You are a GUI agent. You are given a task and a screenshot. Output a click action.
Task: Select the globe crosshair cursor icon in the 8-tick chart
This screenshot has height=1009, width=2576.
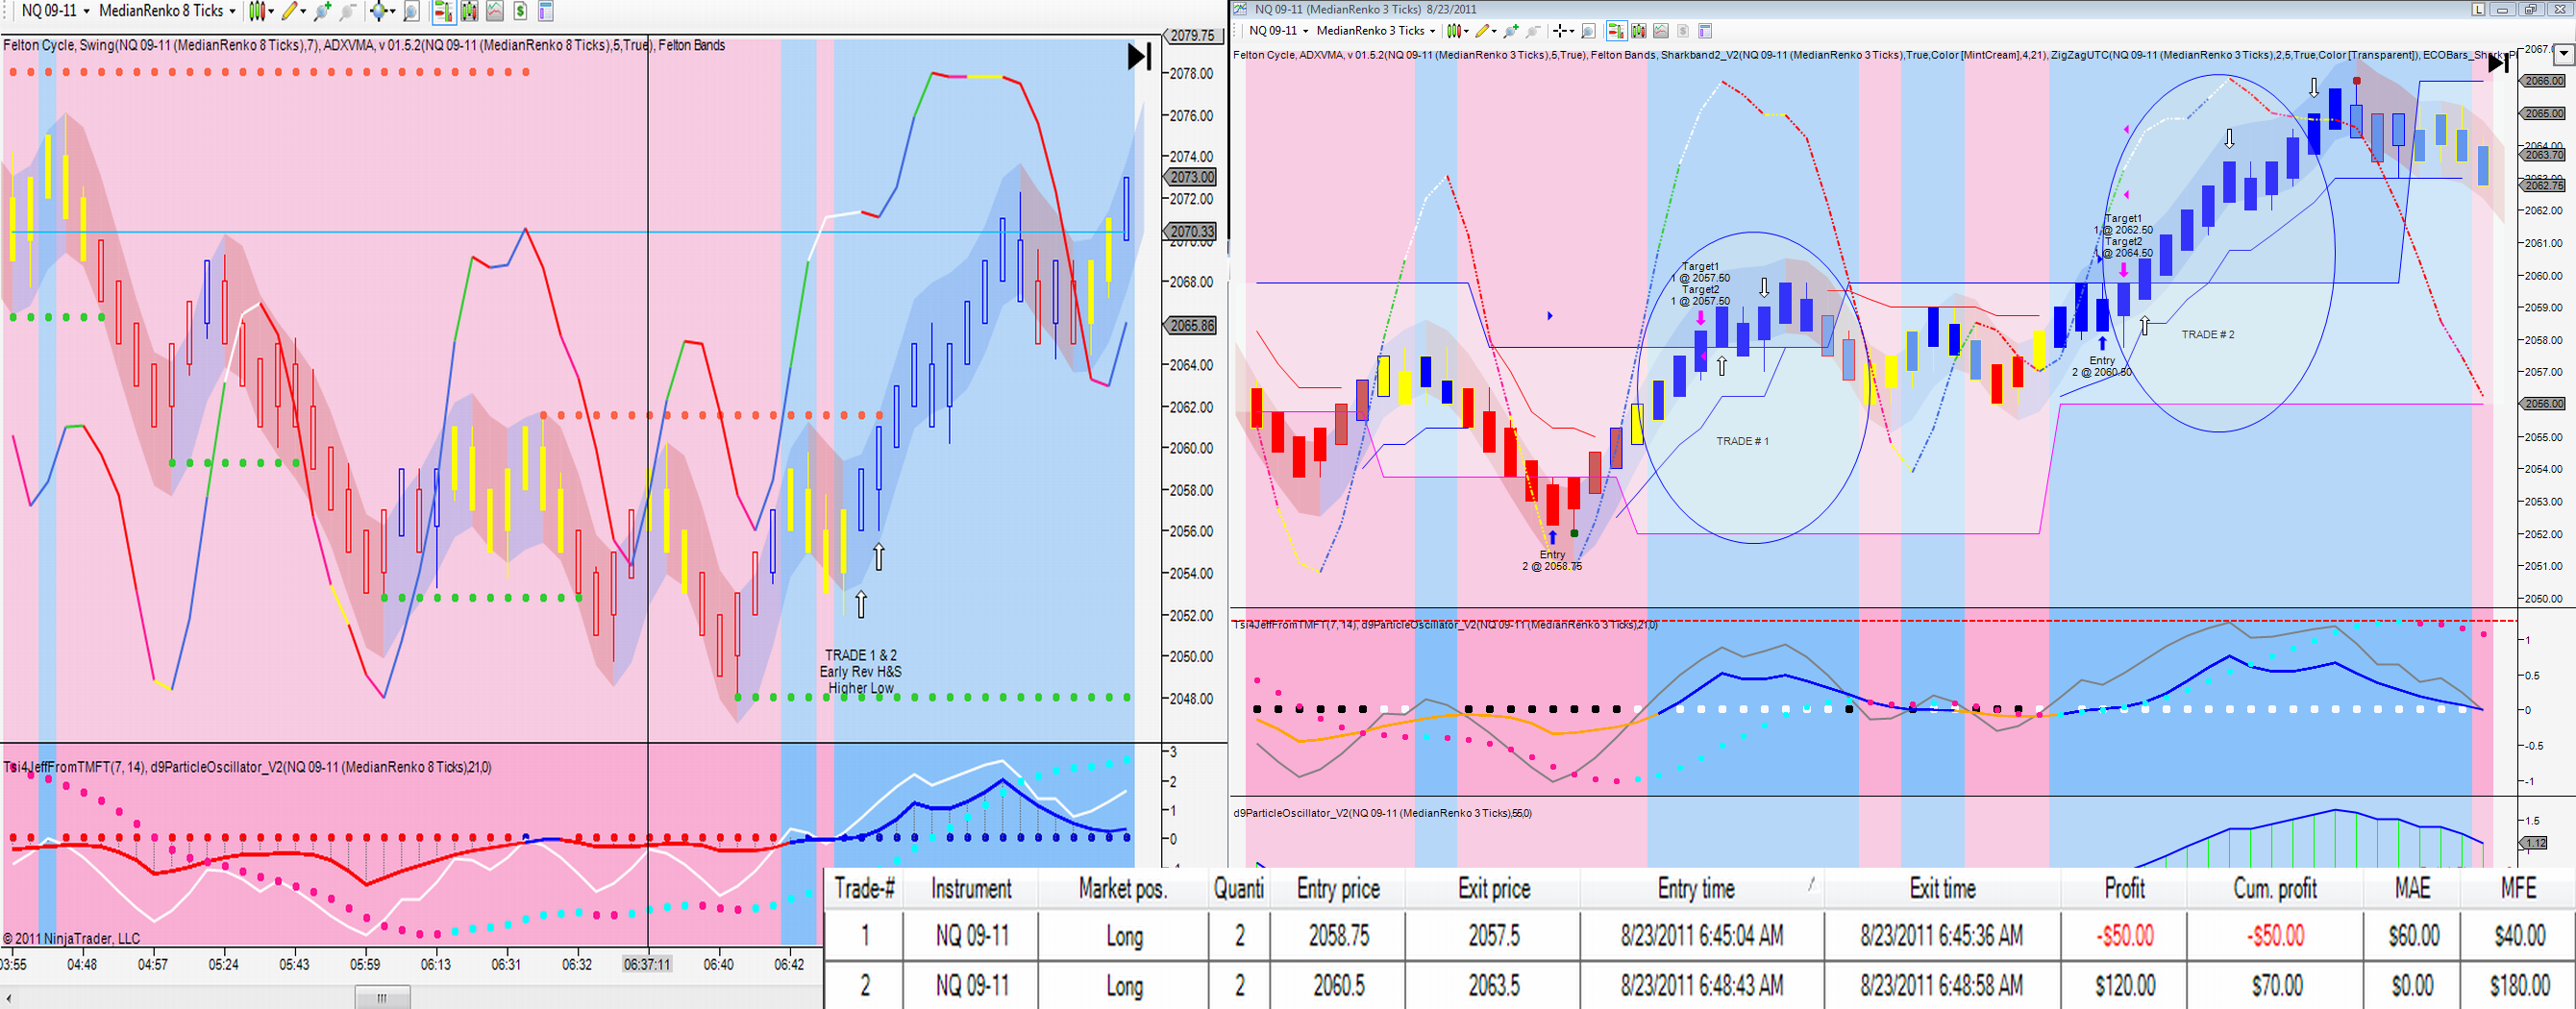[x=379, y=11]
